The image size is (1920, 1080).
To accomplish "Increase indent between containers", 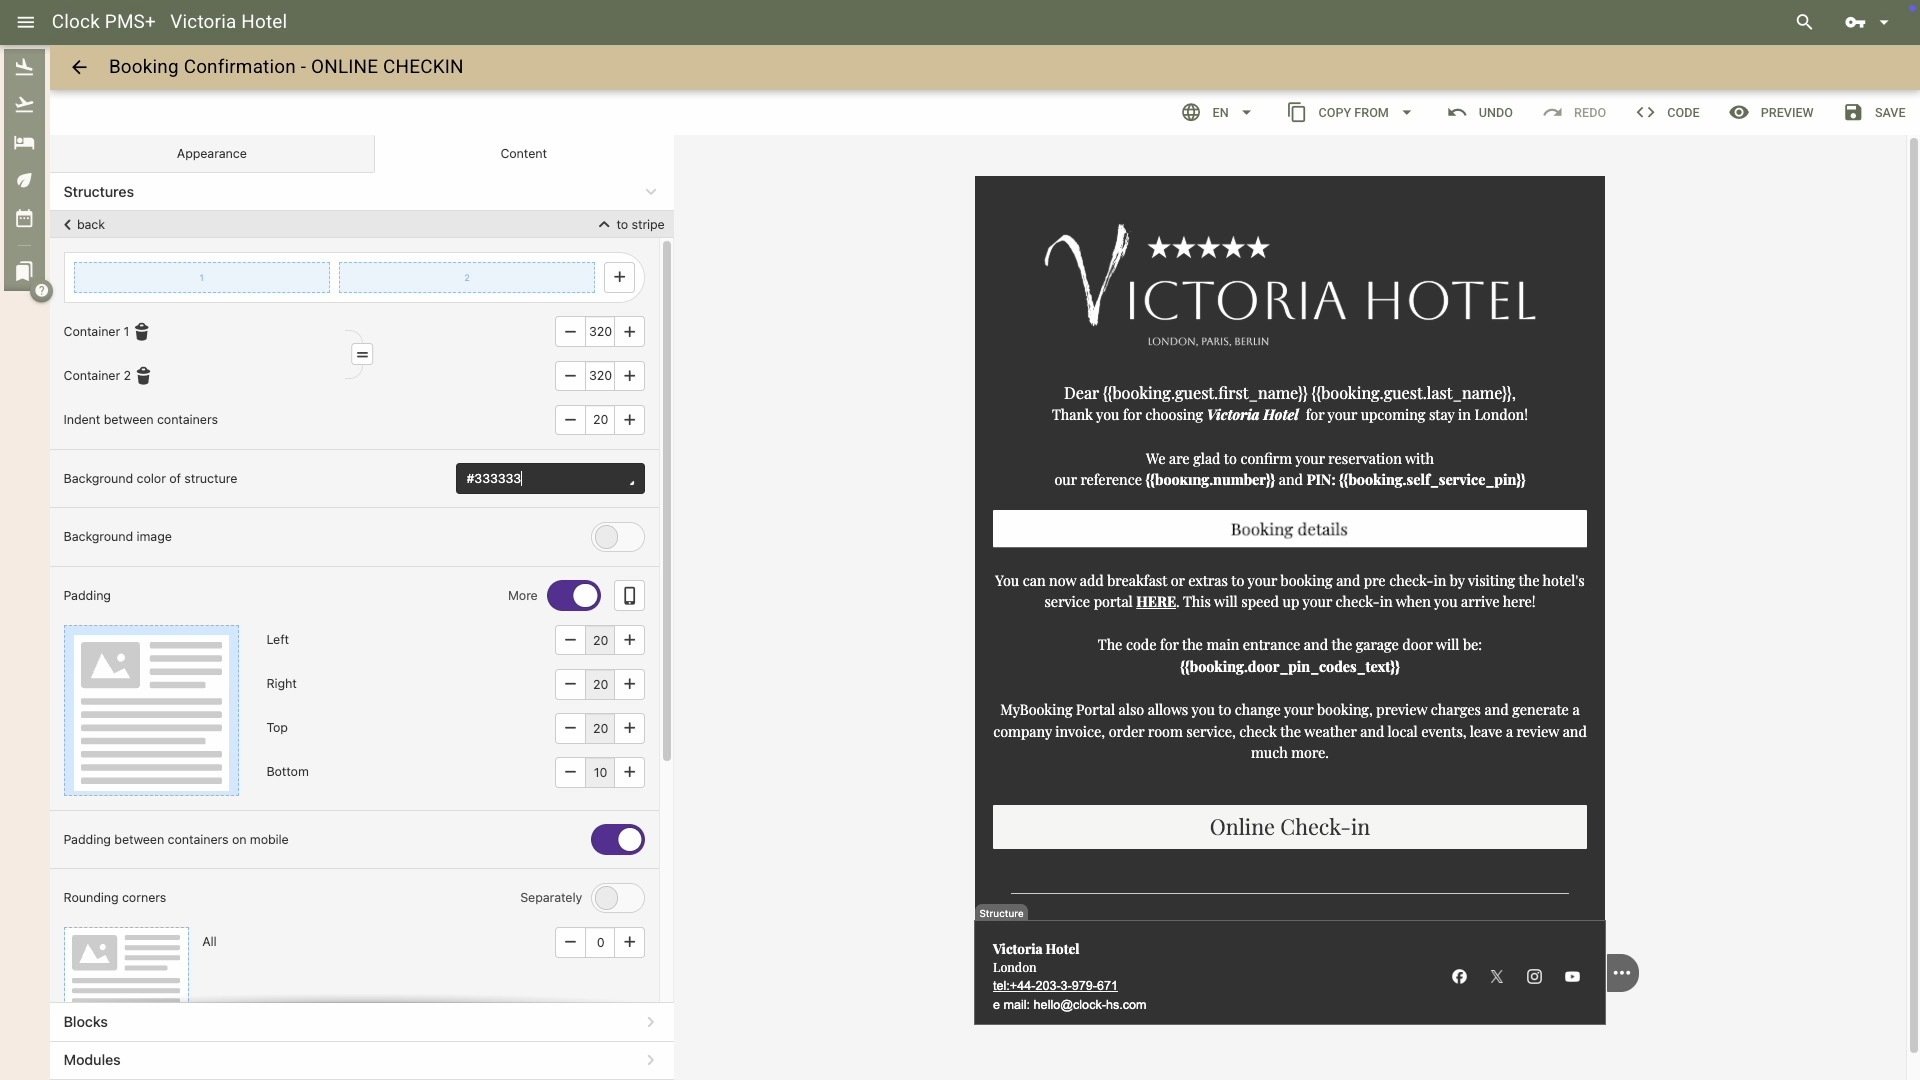I will tap(630, 420).
